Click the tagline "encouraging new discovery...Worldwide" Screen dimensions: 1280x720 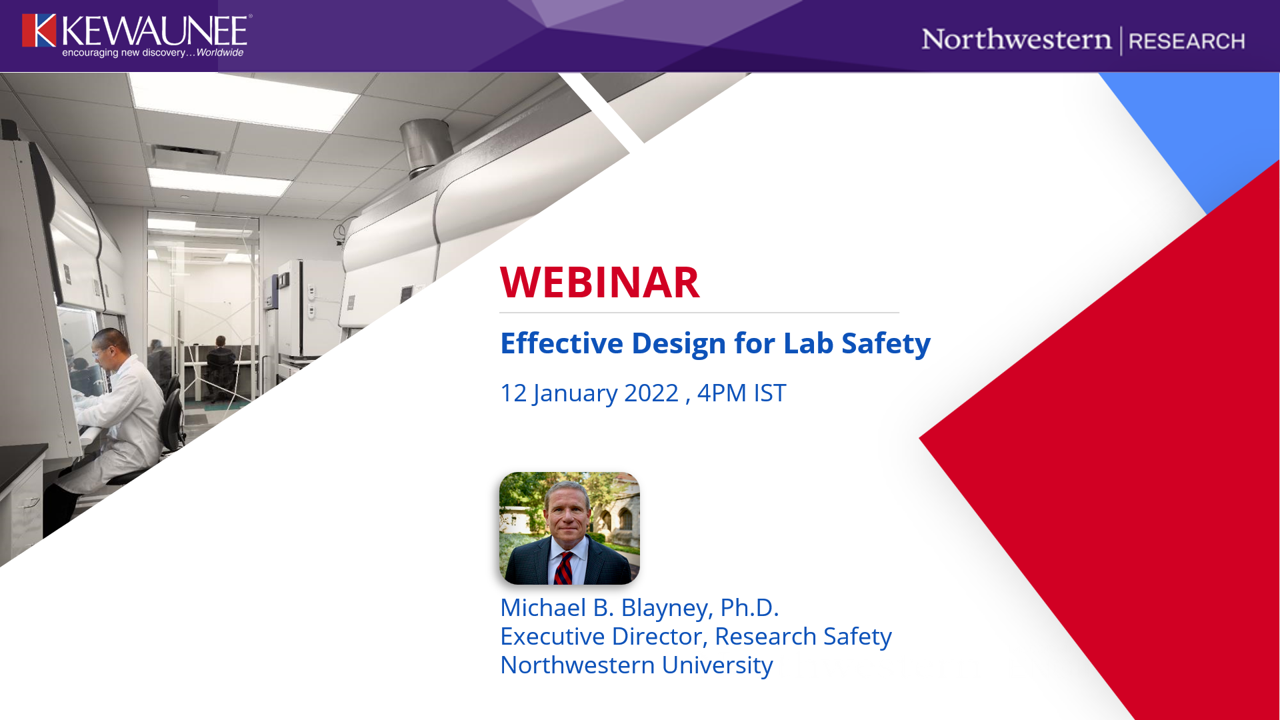tap(153, 52)
